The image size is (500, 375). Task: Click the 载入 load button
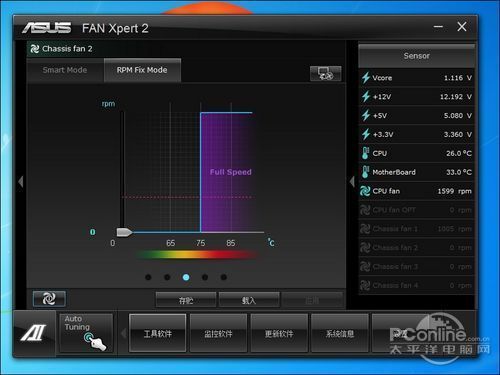(249, 300)
